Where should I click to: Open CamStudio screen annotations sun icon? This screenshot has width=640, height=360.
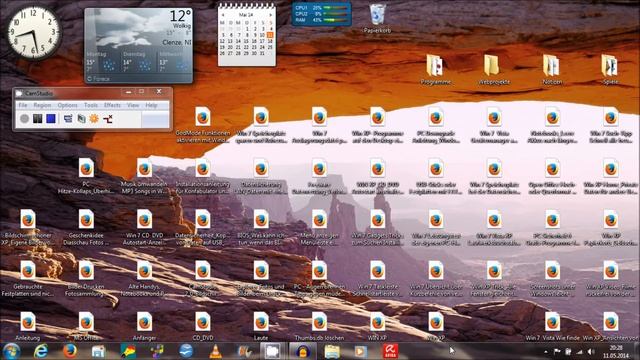point(94,119)
